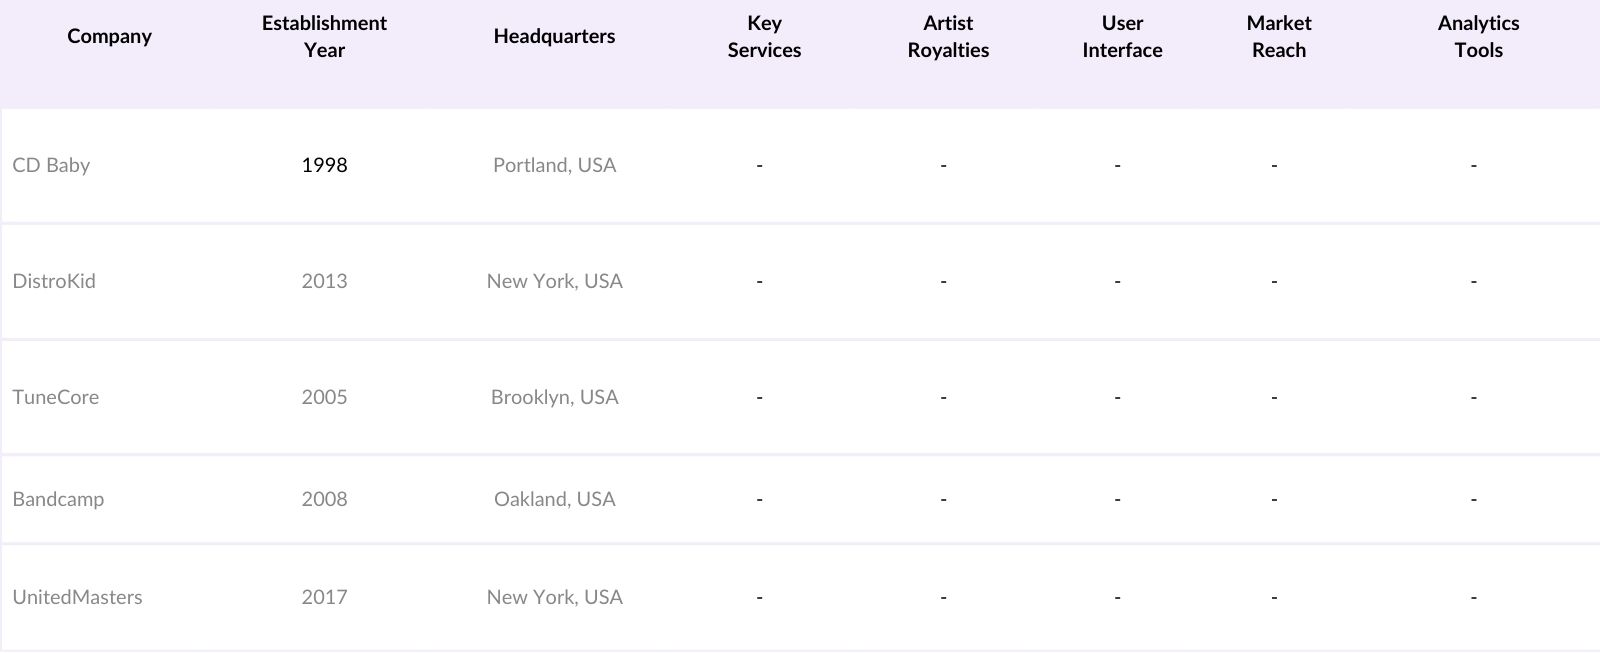The height and width of the screenshot is (653, 1600).
Task: Select the CD Baby company cell
Action: (52, 165)
